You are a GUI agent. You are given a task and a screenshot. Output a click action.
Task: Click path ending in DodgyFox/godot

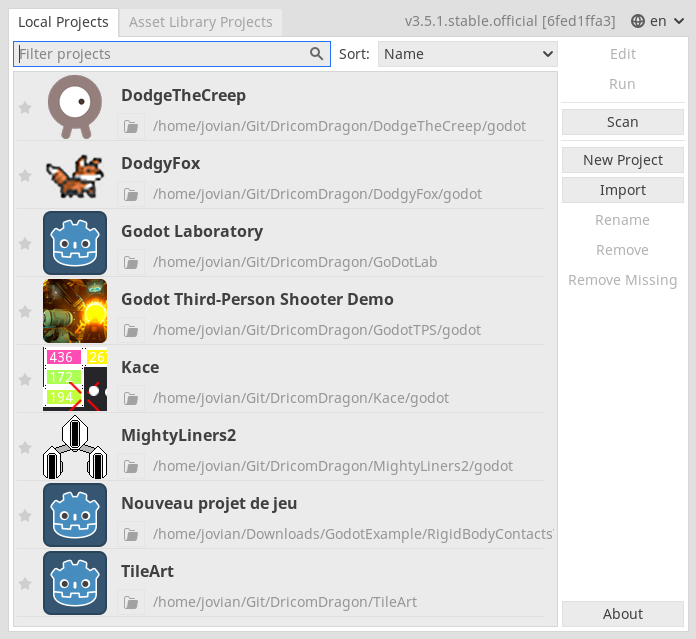[317, 194]
